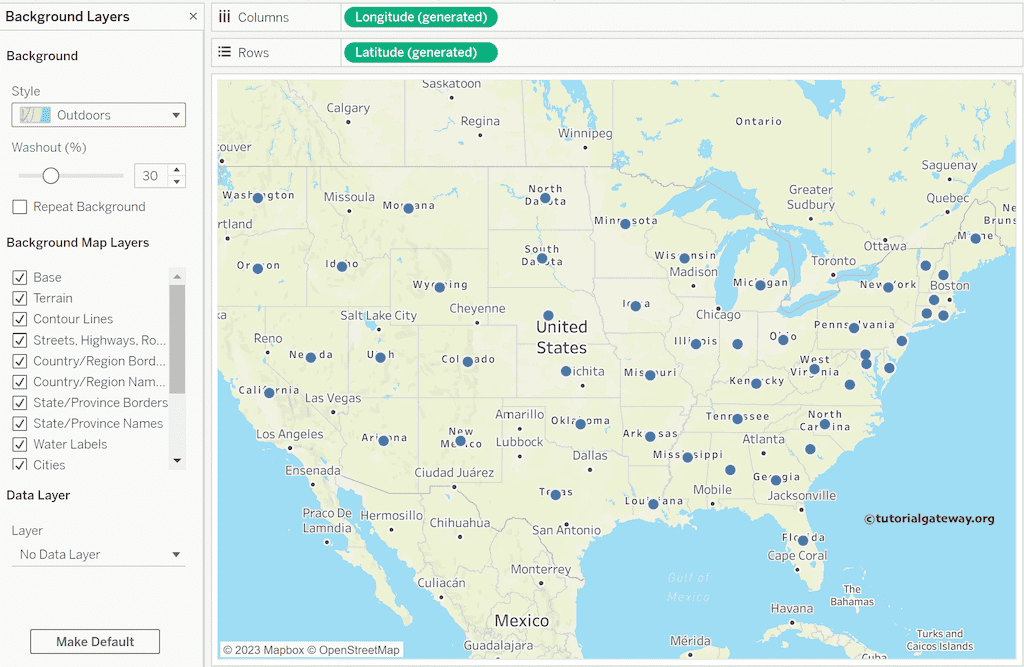Click the Wyoming data point
Image resolution: width=1024 pixels, height=667 pixels.
(x=440, y=287)
